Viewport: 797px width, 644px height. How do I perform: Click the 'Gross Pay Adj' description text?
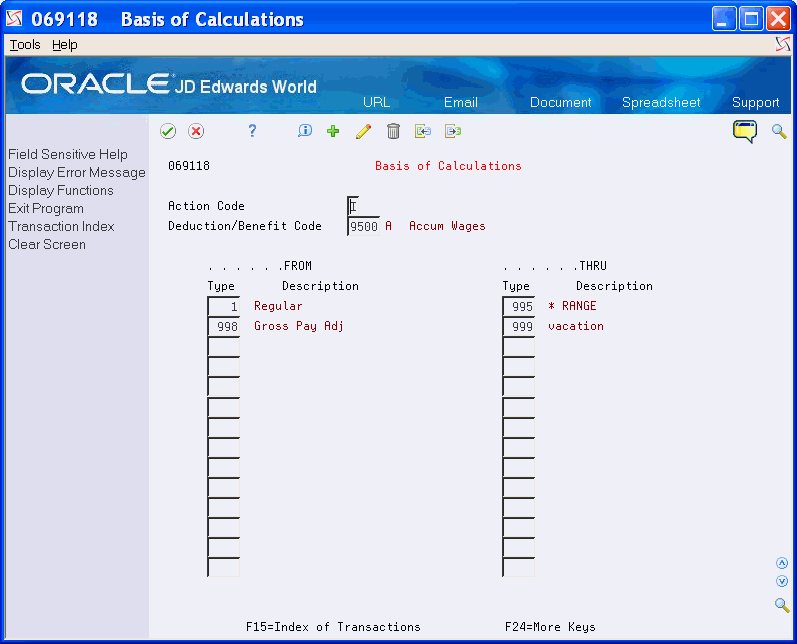click(x=299, y=326)
